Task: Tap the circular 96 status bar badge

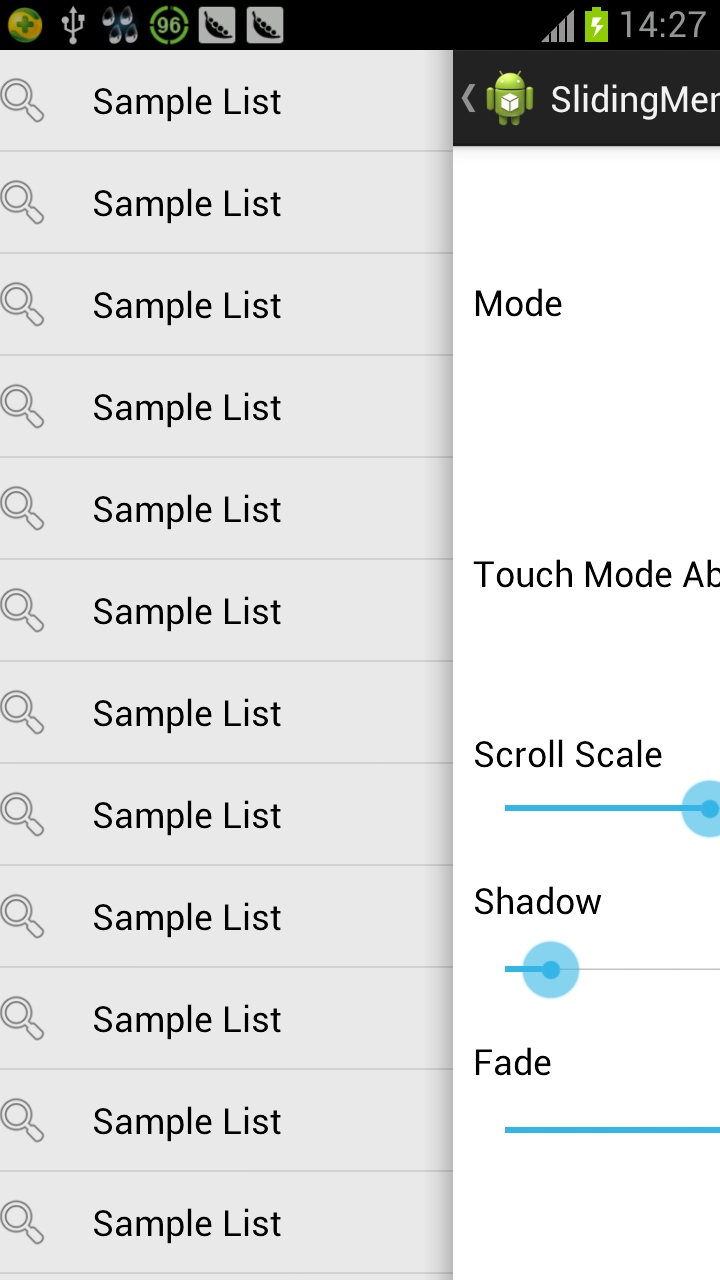Action: (x=169, y=25)
